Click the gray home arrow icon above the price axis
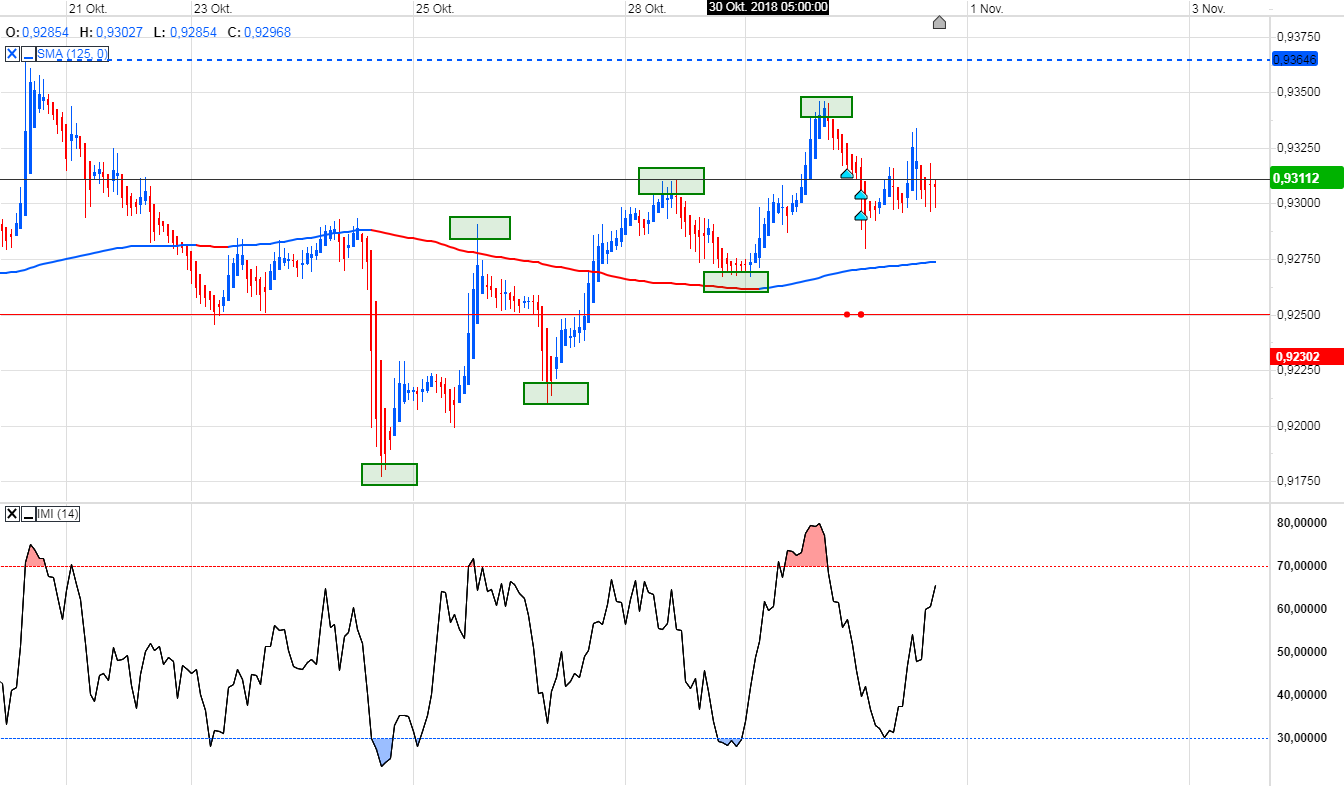 (x=939, y=22)
